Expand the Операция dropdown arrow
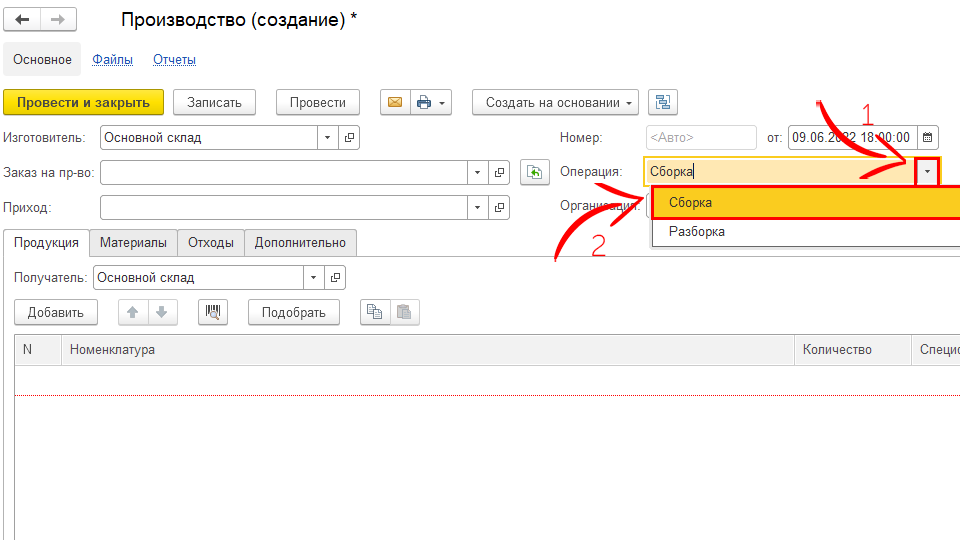 pos(928,172)
